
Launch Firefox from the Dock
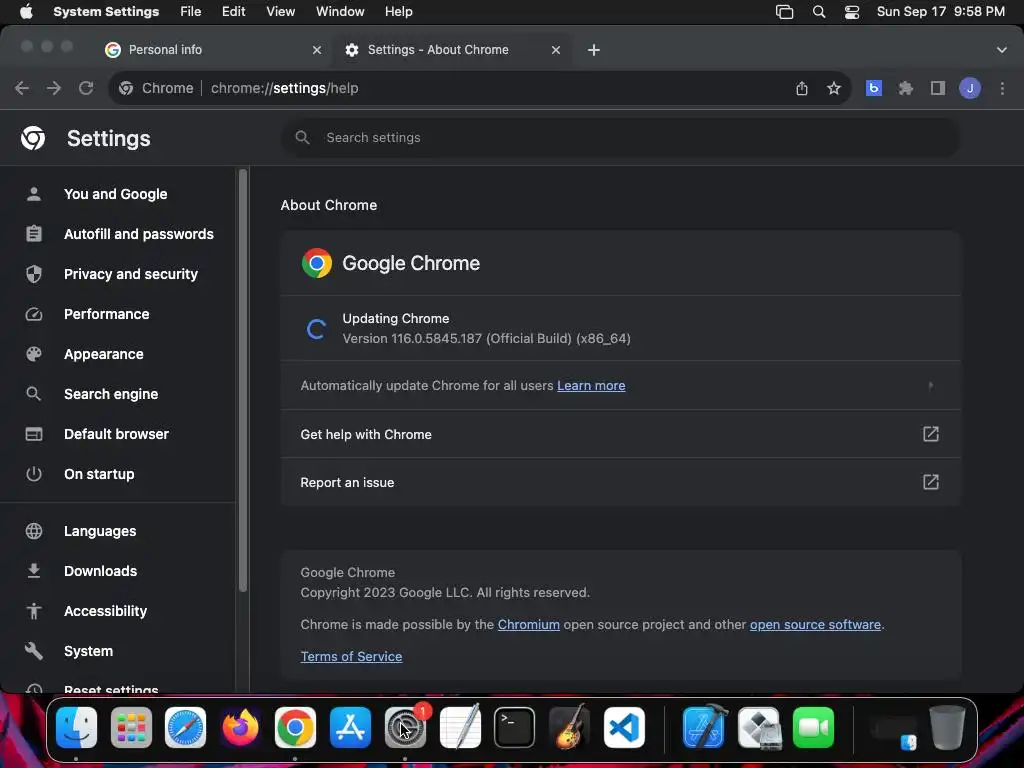point(240,728)
